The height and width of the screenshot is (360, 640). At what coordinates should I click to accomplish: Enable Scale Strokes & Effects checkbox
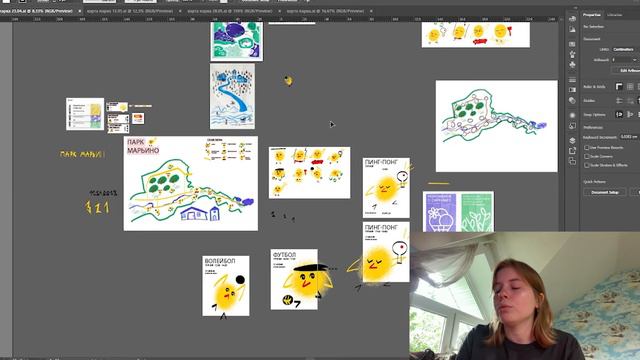(587, 165)
